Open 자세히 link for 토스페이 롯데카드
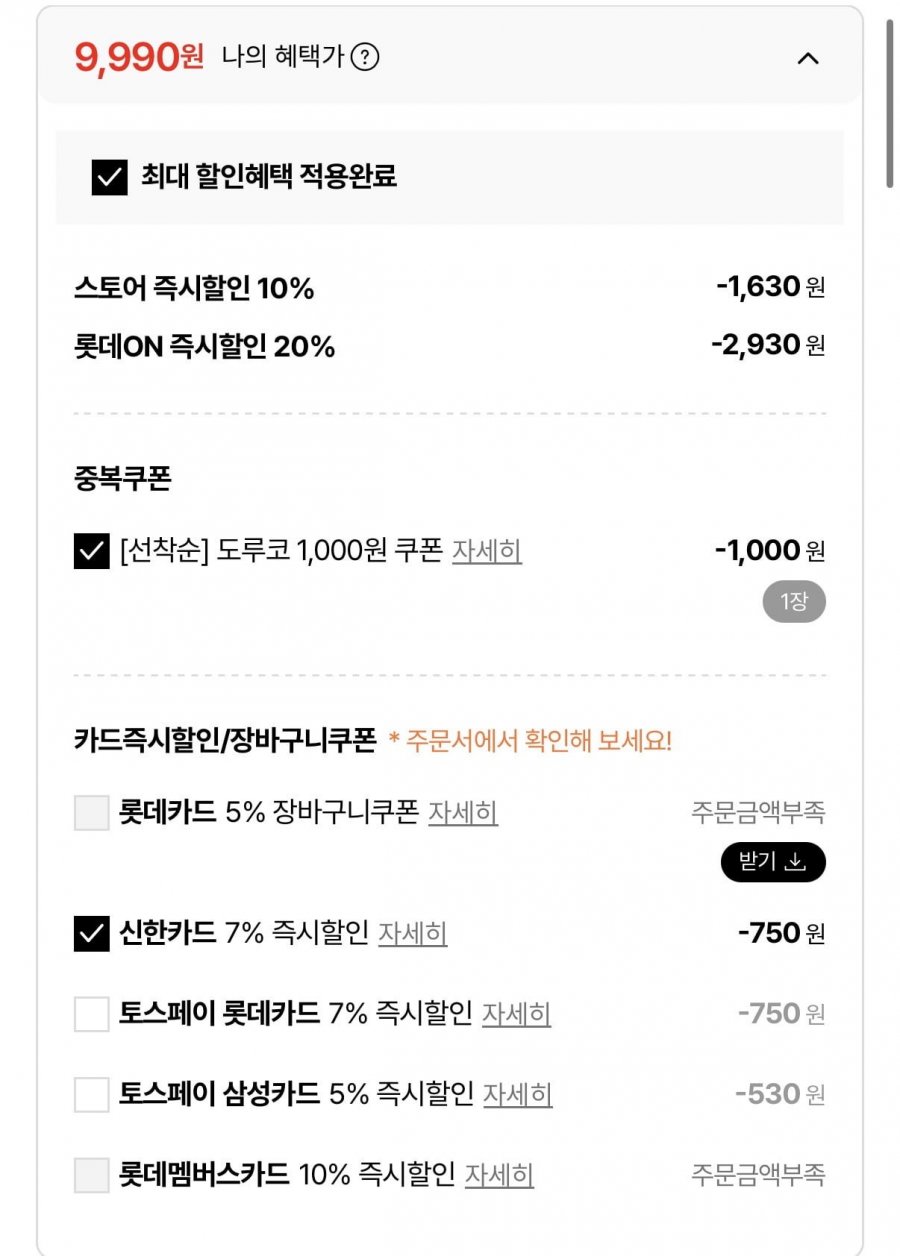This screenshot has height=1256, width=900. click(516, 1014)
